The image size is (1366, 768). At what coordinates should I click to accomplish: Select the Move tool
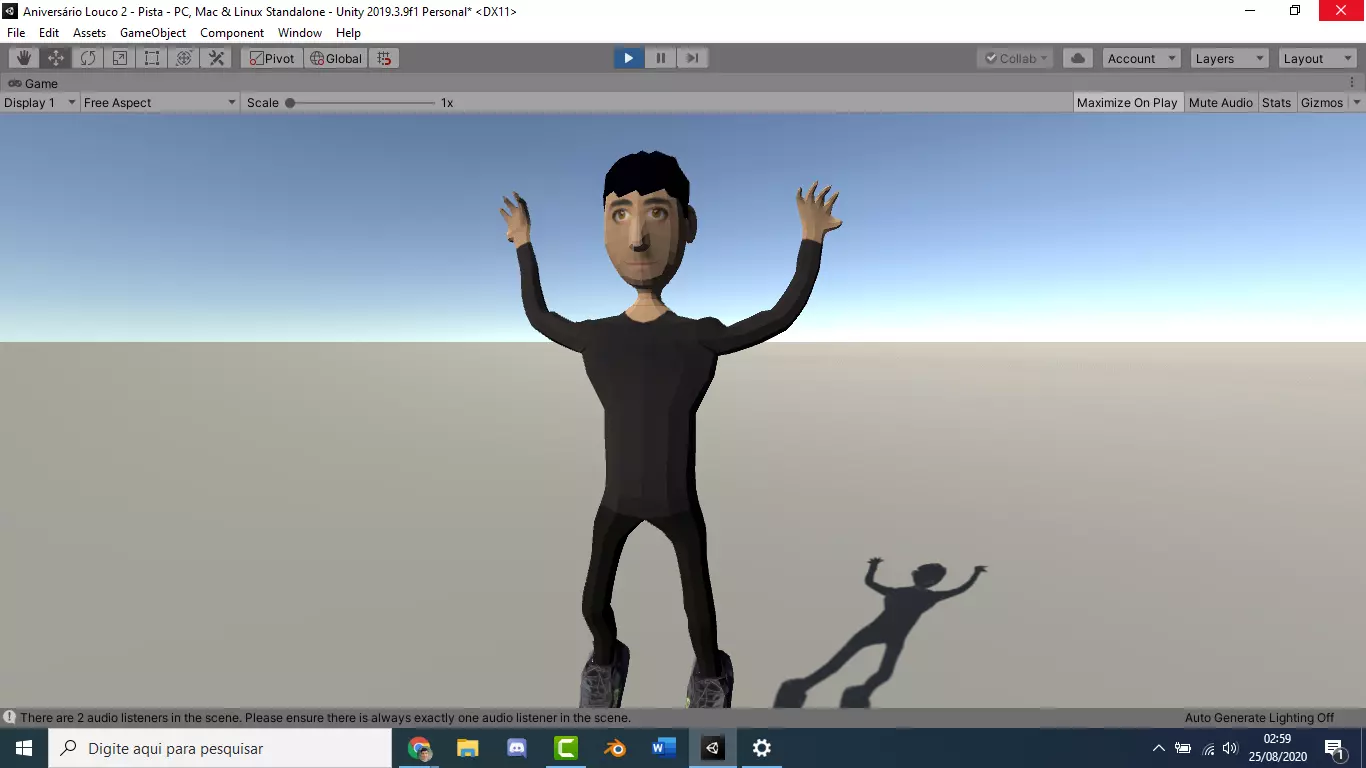coord(56,58)
